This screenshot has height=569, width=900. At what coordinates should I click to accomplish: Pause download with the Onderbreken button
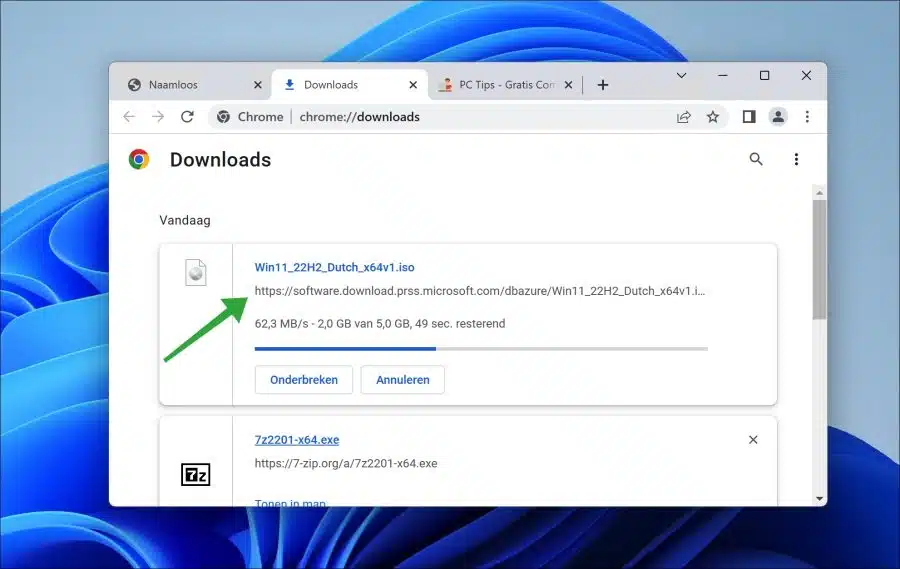(304, 380)
